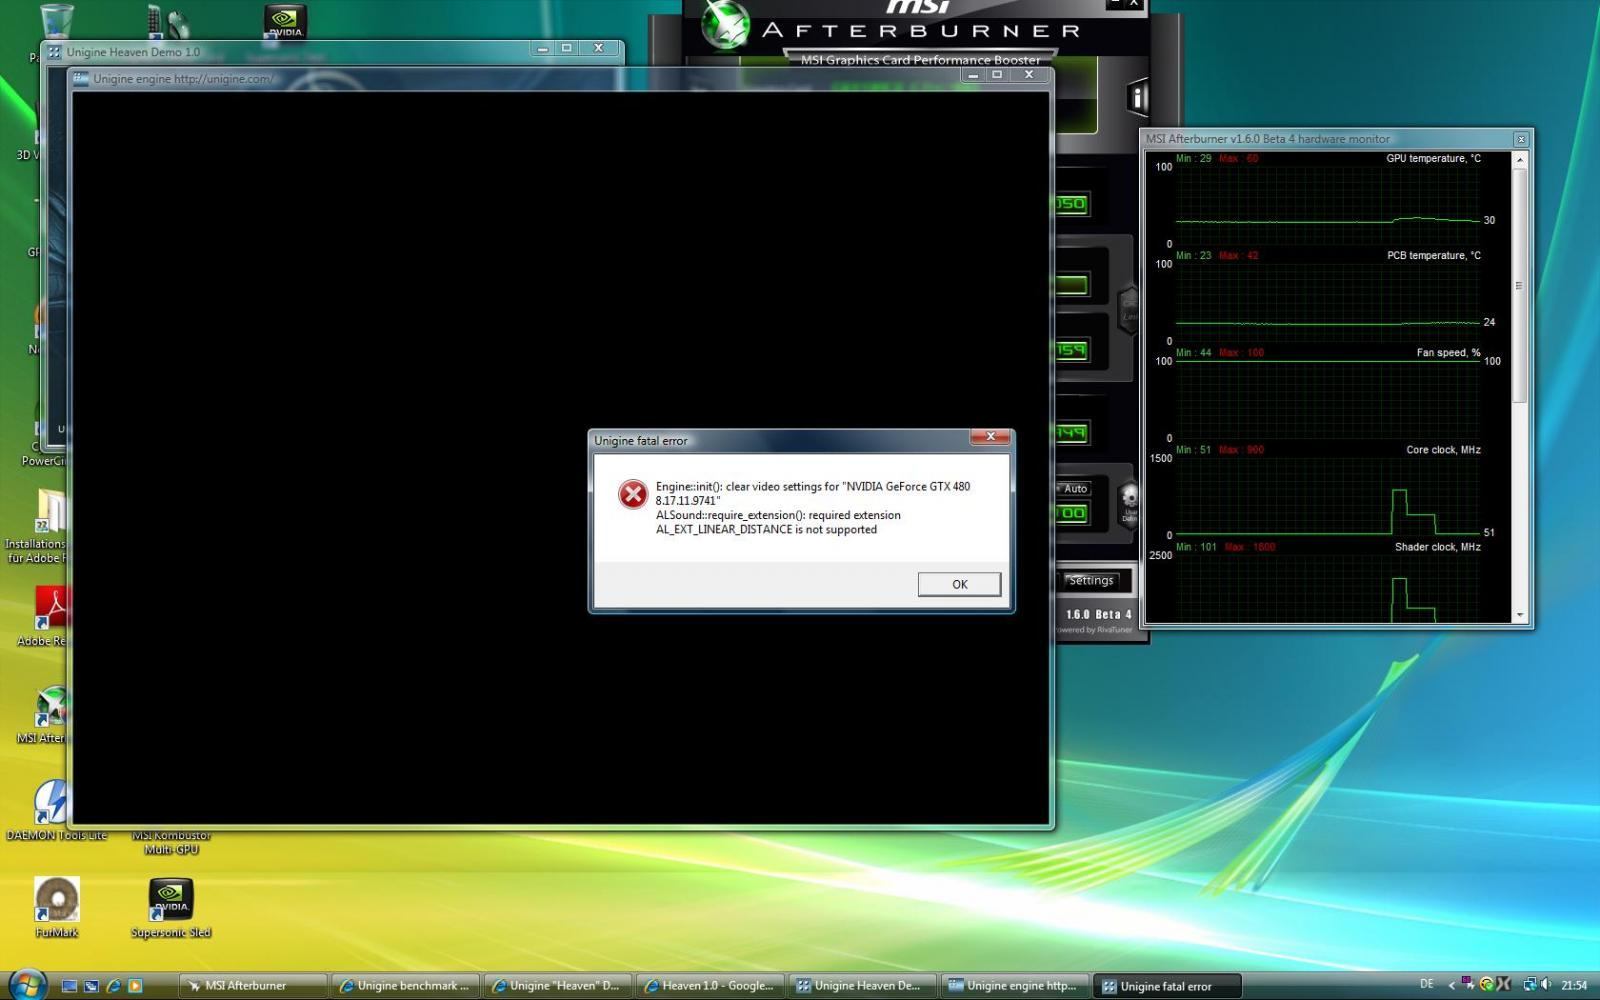Click the Fan speed graph
This screenshot has height=1000, width=1600.
point(1328,399)
